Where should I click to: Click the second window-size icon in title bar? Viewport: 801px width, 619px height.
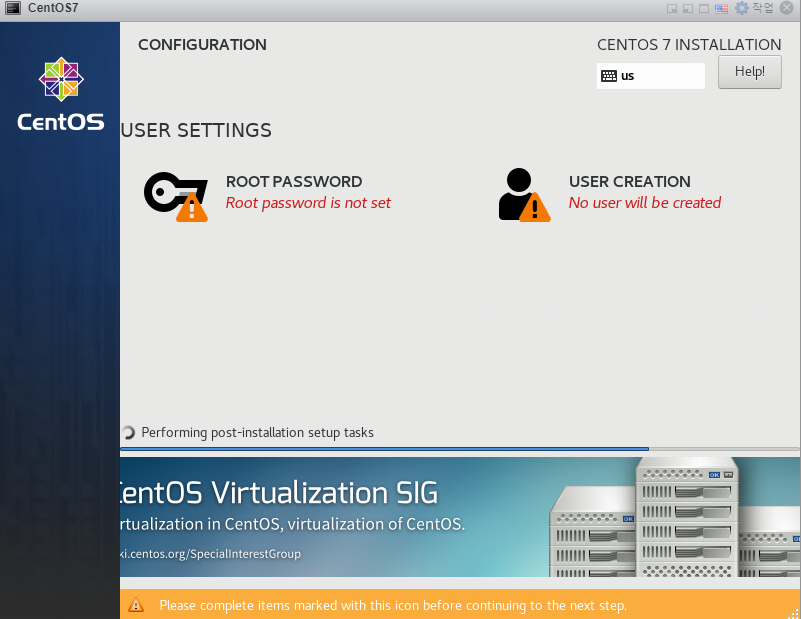688,9
